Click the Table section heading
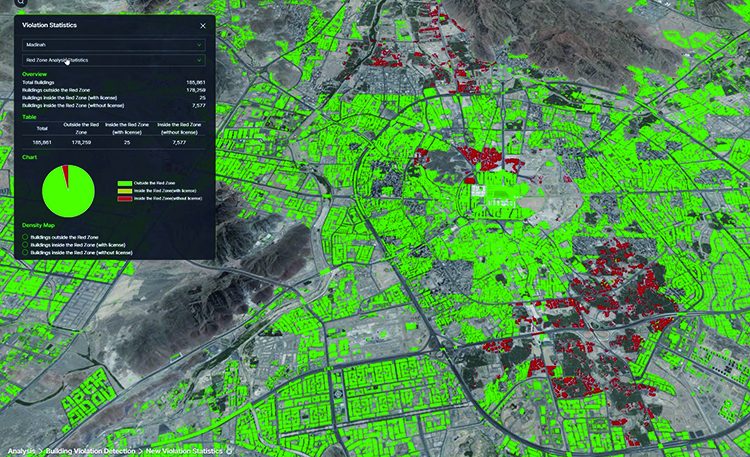This screenshot has height=457, width=750. [x=29, y=117]
